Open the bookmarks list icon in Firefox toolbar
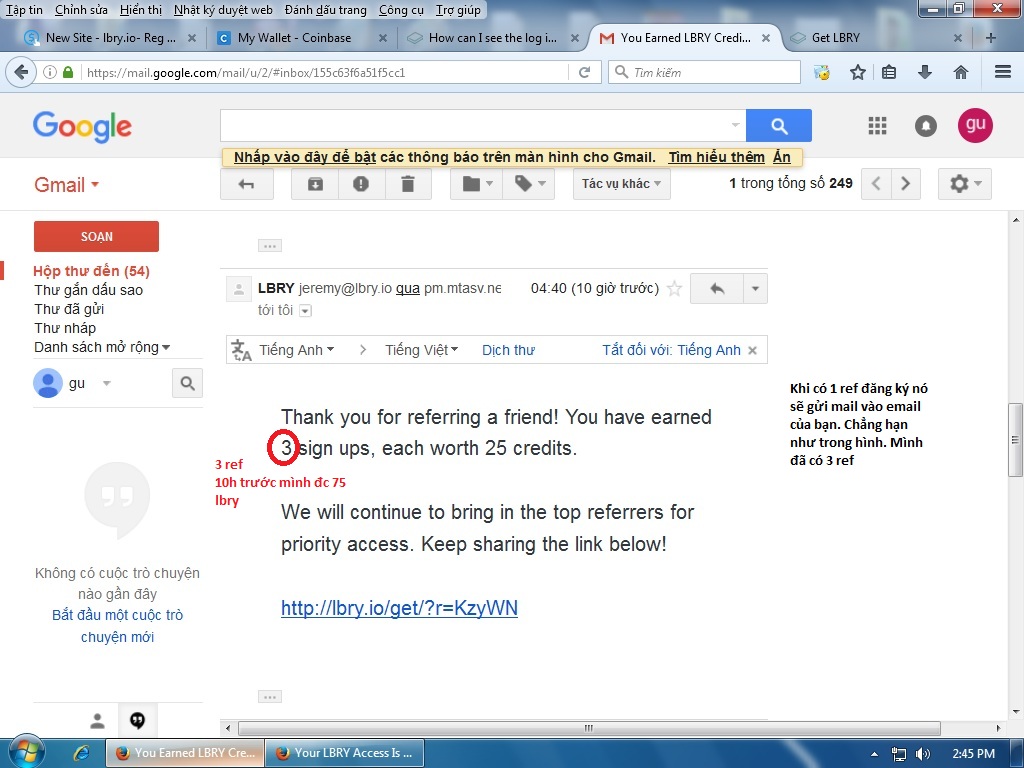The height and width of the screenshot is (768, 1024). point(889,72)
